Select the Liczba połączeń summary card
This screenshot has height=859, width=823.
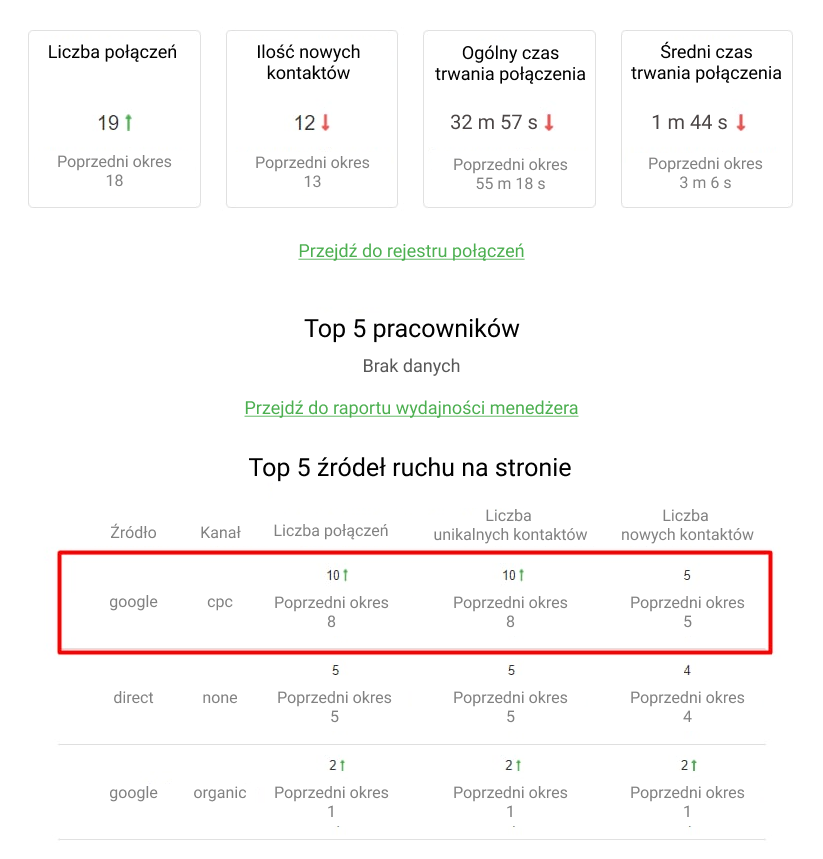(115, 119)
